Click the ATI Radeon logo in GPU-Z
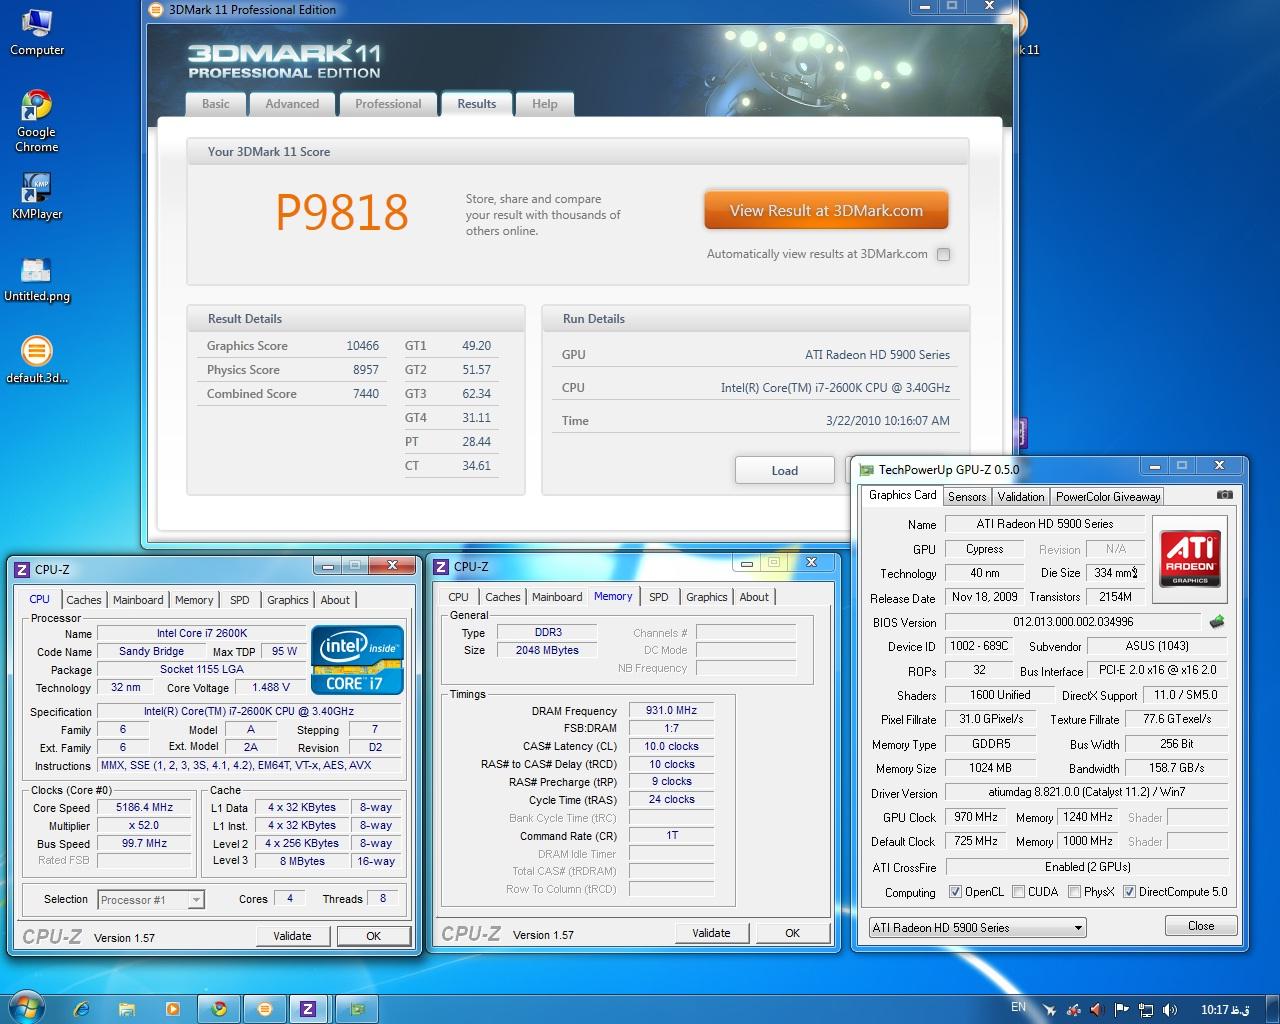This screenshot has width=1280, height=1024. tap(1191, 558)
